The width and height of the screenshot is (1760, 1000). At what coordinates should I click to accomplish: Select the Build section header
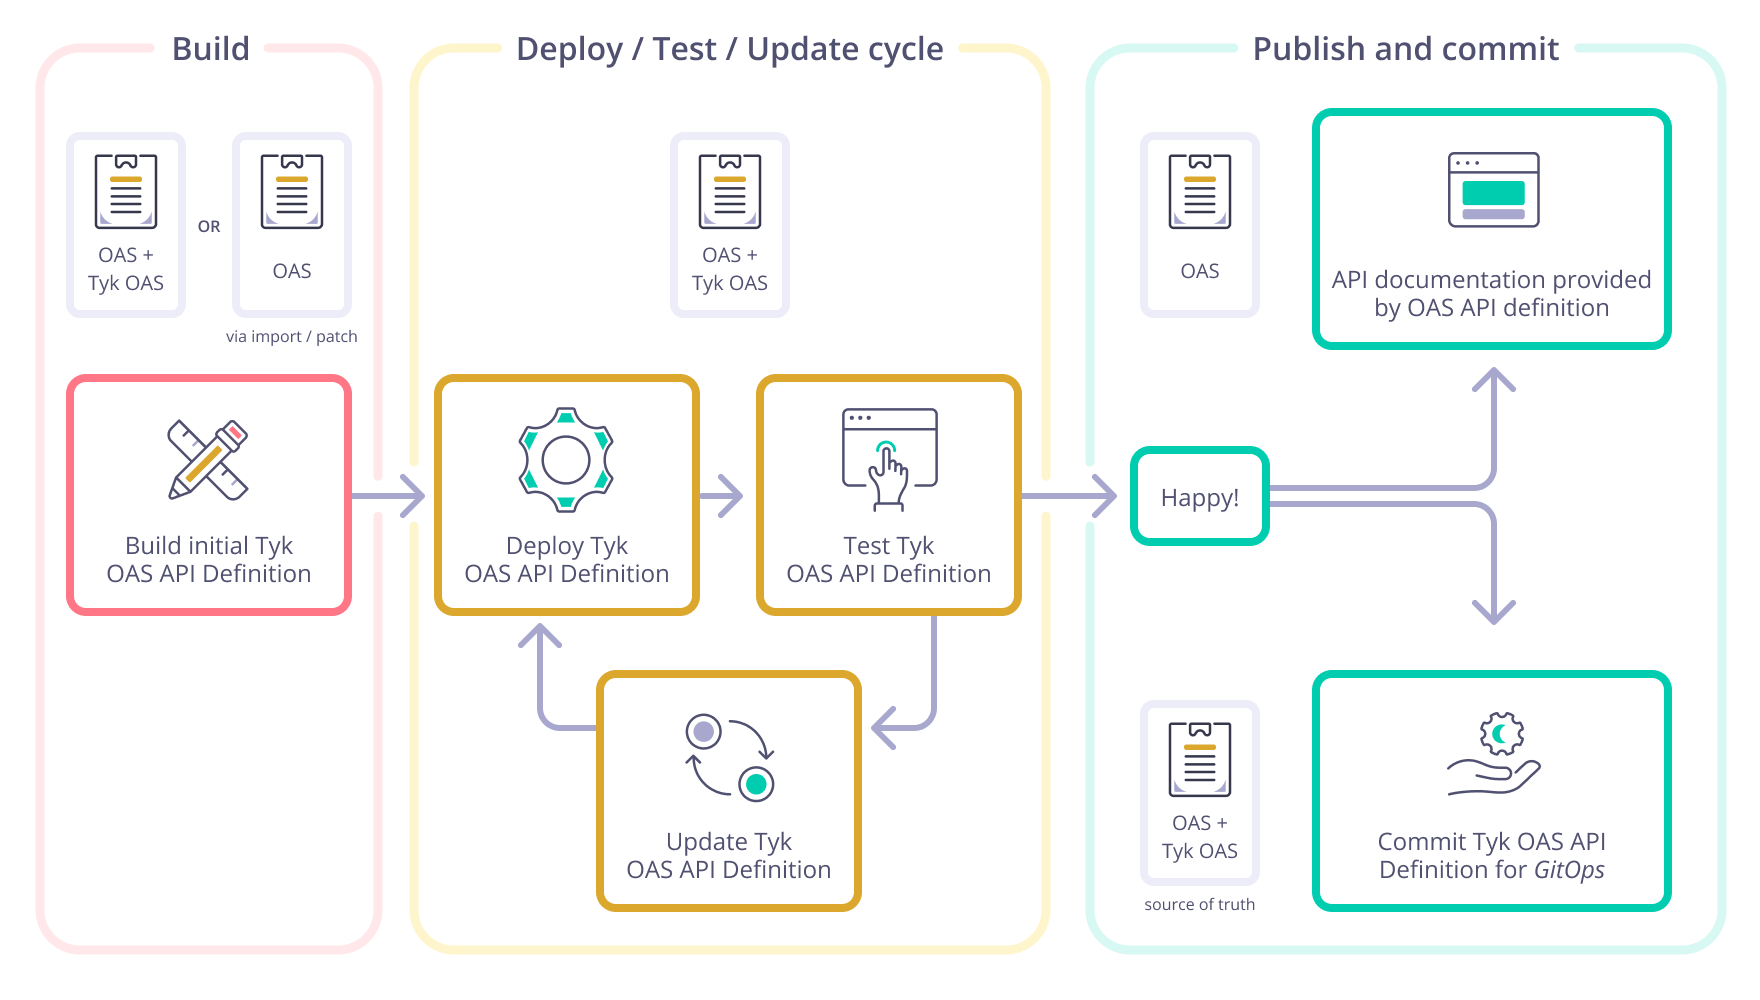coord(210,48)
